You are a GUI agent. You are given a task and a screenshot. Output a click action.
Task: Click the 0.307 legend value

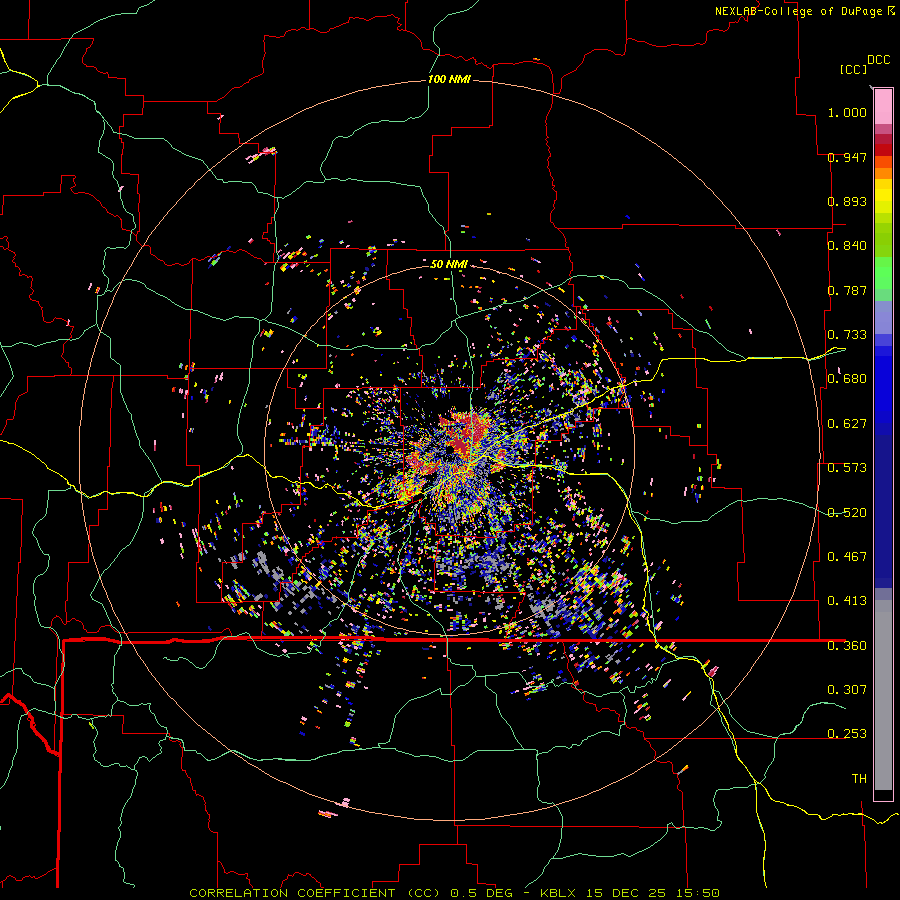coord(847,690)
